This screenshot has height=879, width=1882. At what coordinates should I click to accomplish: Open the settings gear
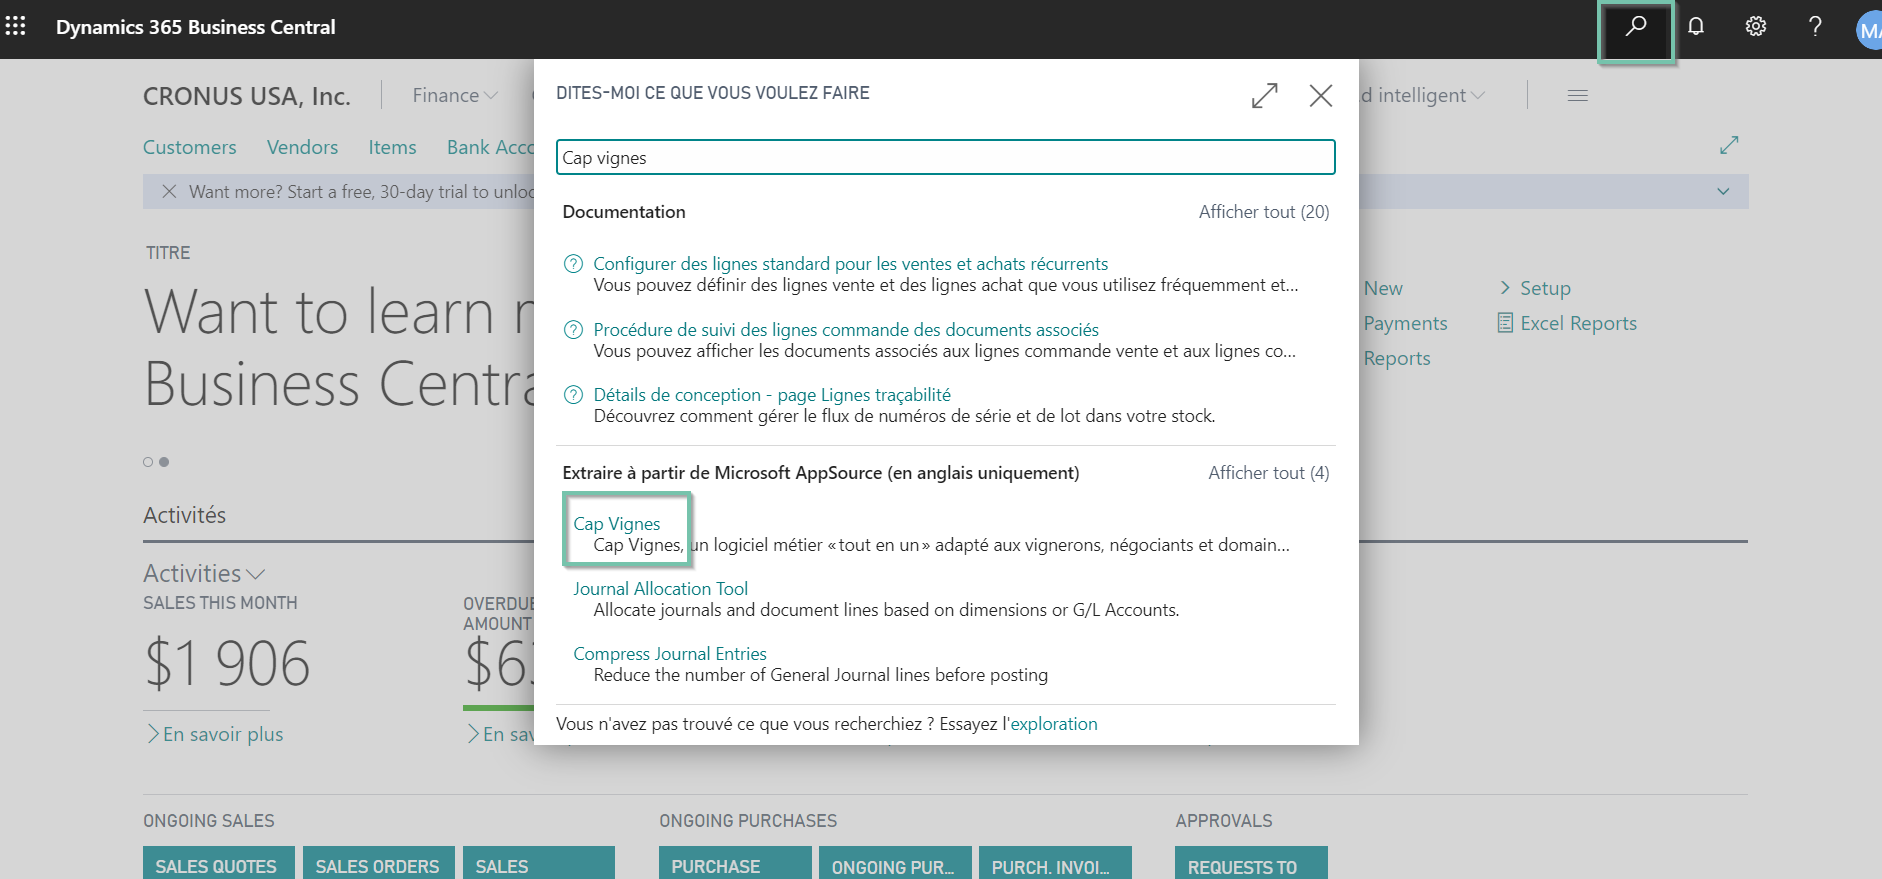tap(1756, 27)
